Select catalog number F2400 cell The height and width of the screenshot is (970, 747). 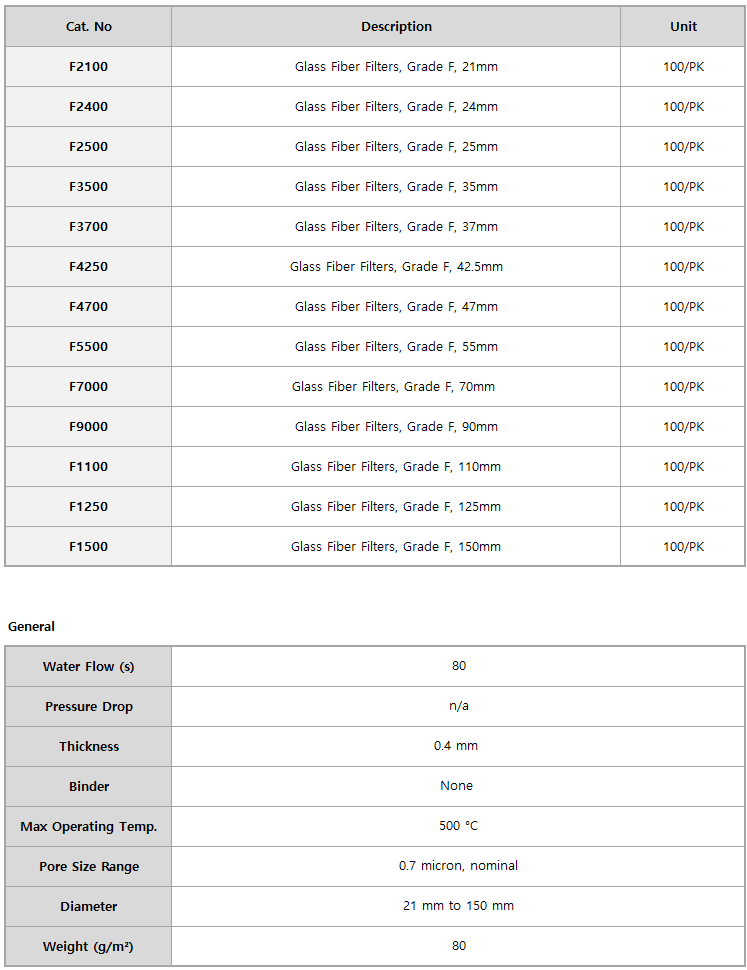click(x=88, y=107)
